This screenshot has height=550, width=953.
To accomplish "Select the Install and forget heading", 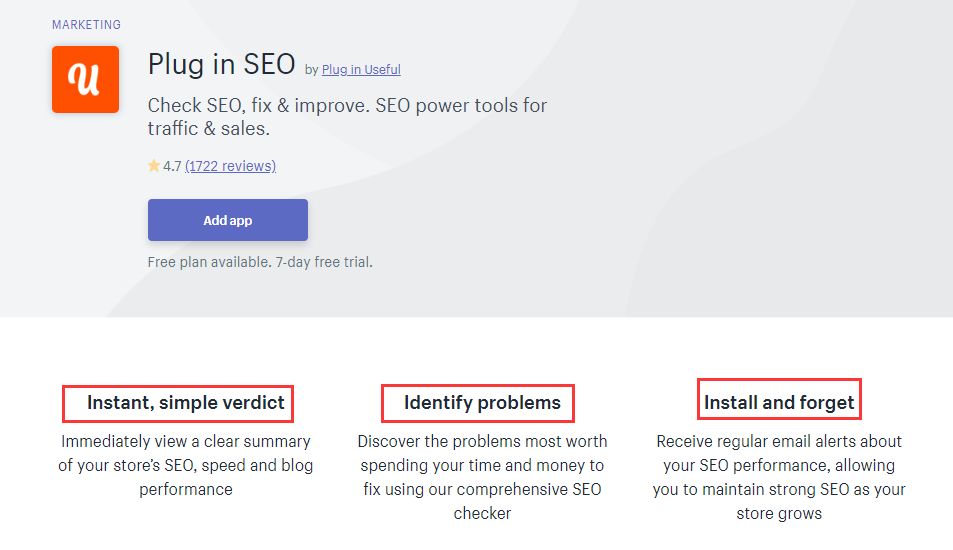I will (779, 402).
